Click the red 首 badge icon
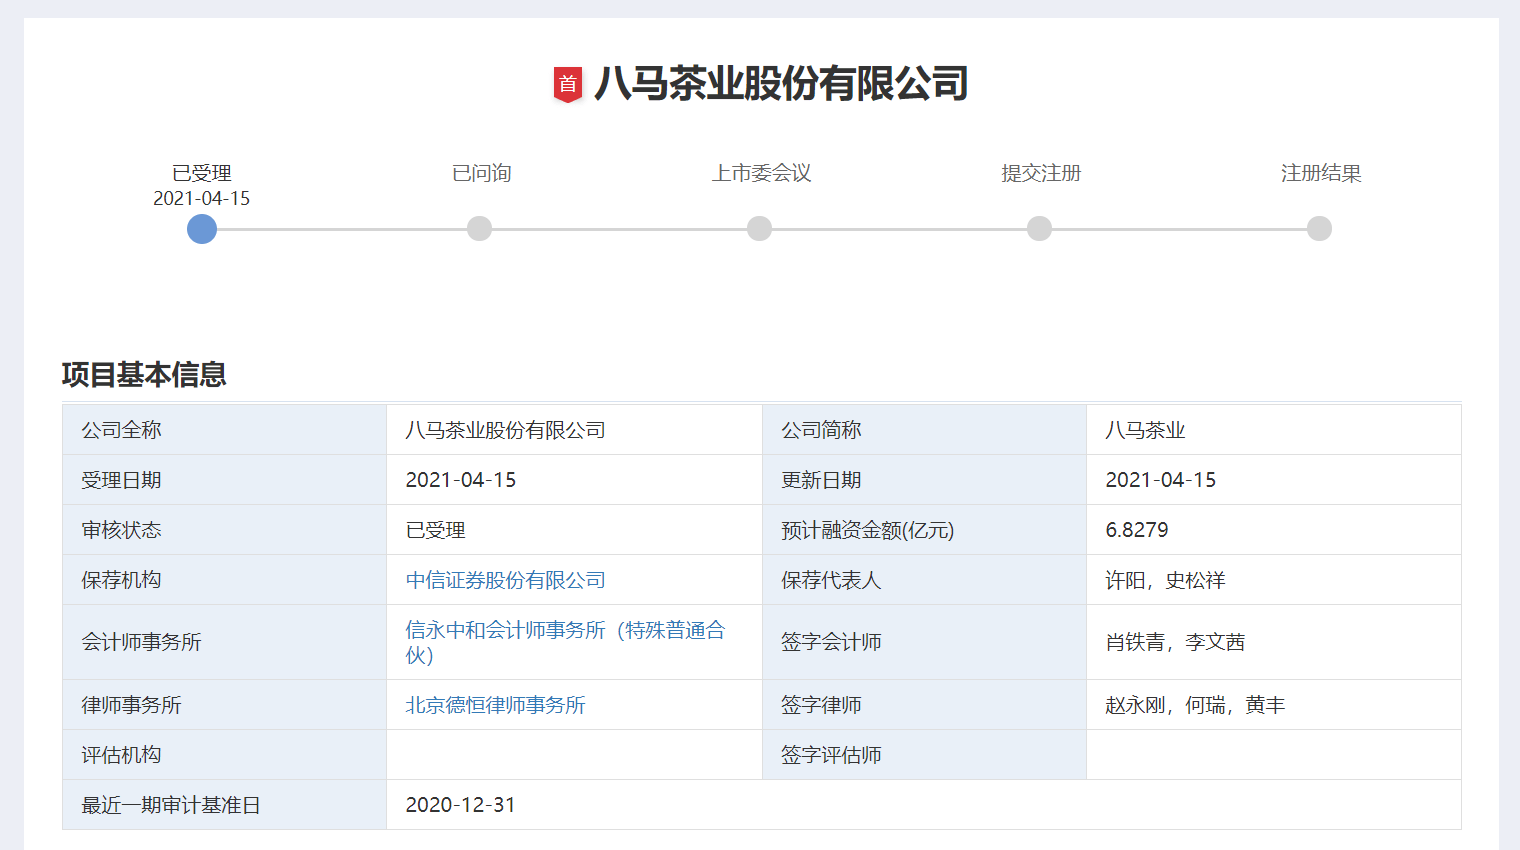 (x=568, y=84)
